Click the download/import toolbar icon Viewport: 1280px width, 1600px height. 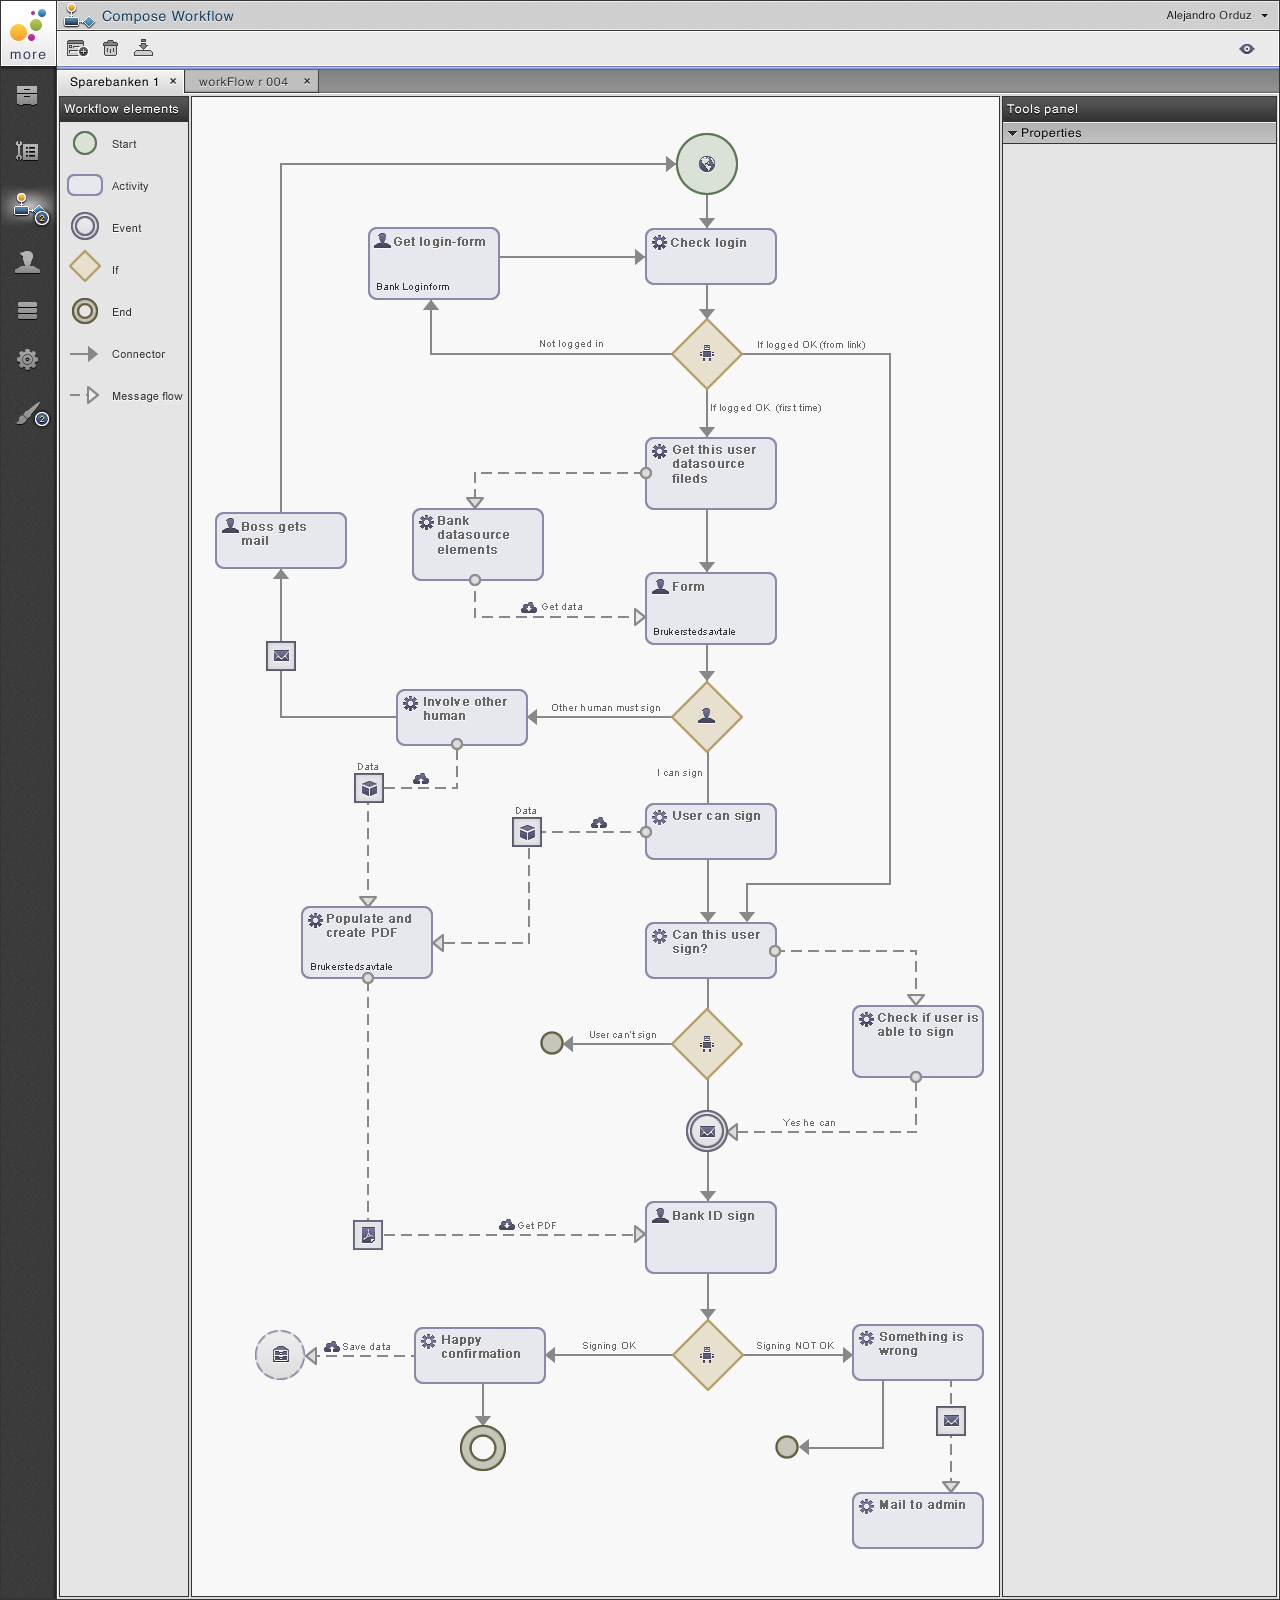pyautogui.click(x=144, y=47)
